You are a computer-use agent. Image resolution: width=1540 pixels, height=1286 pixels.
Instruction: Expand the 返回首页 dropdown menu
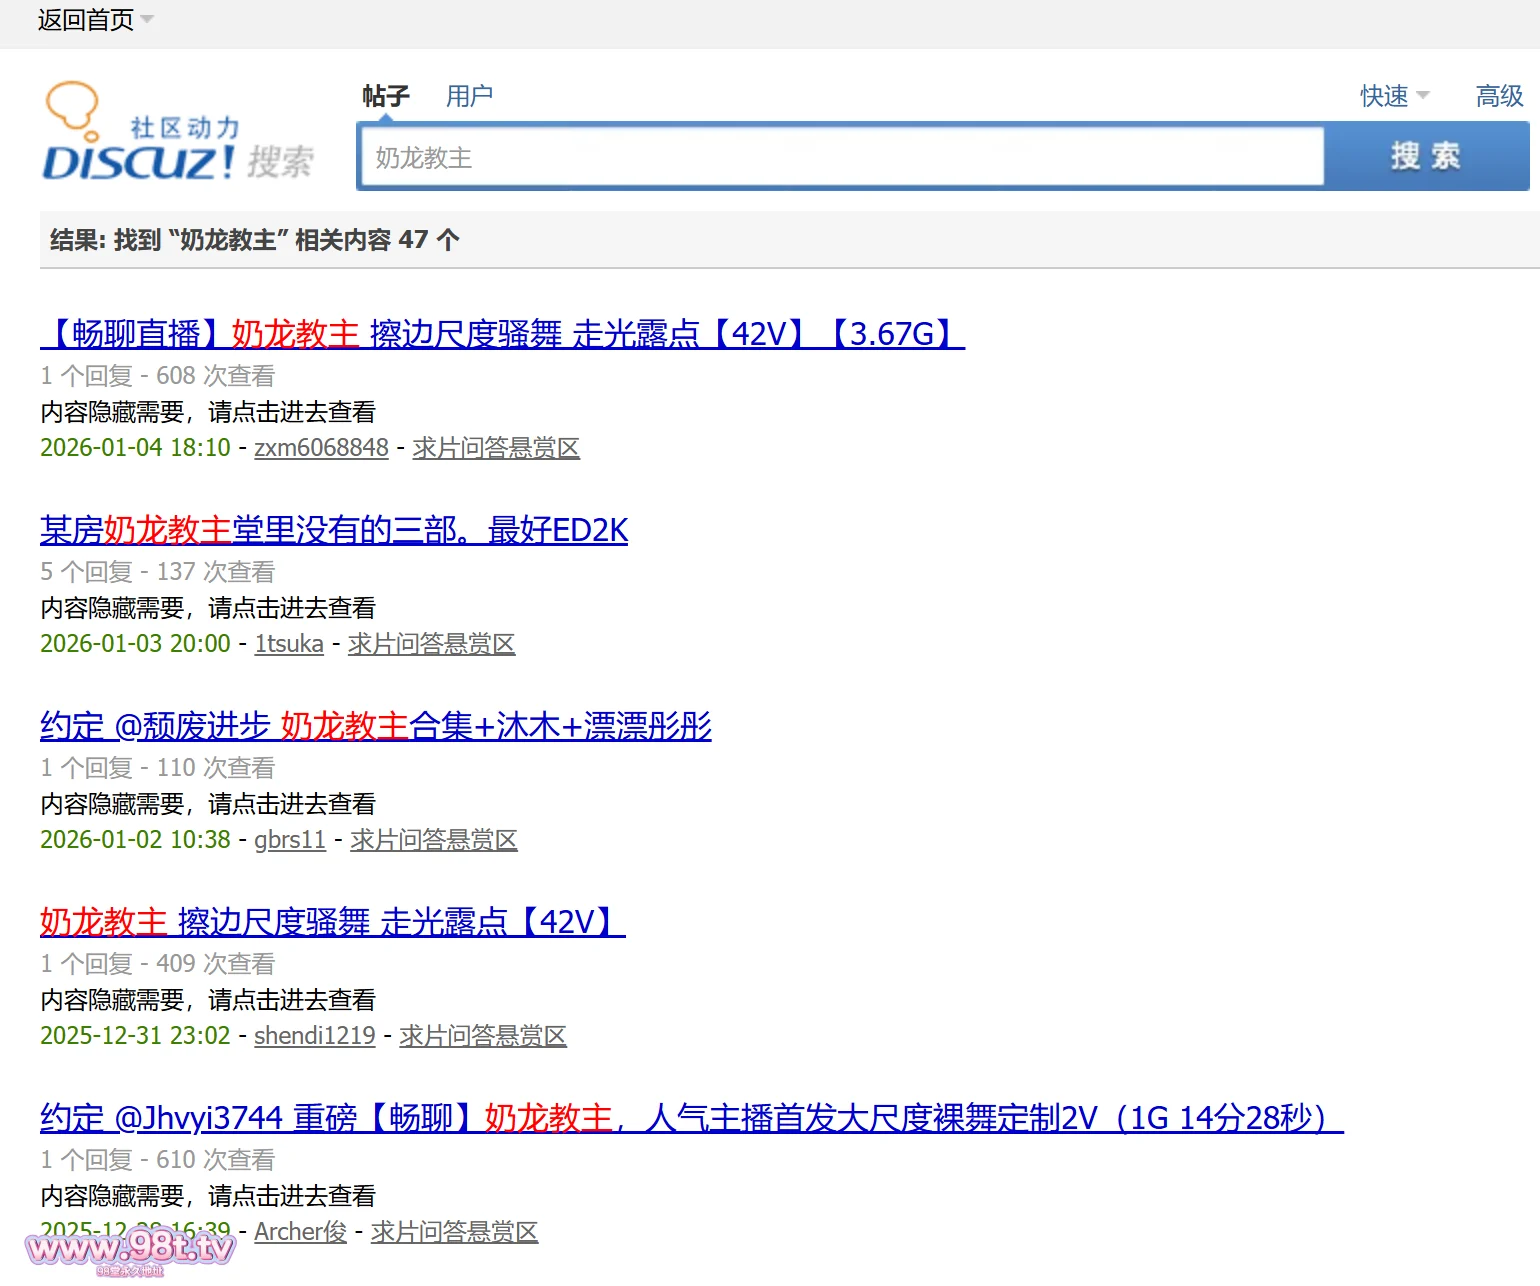(94, 20)
